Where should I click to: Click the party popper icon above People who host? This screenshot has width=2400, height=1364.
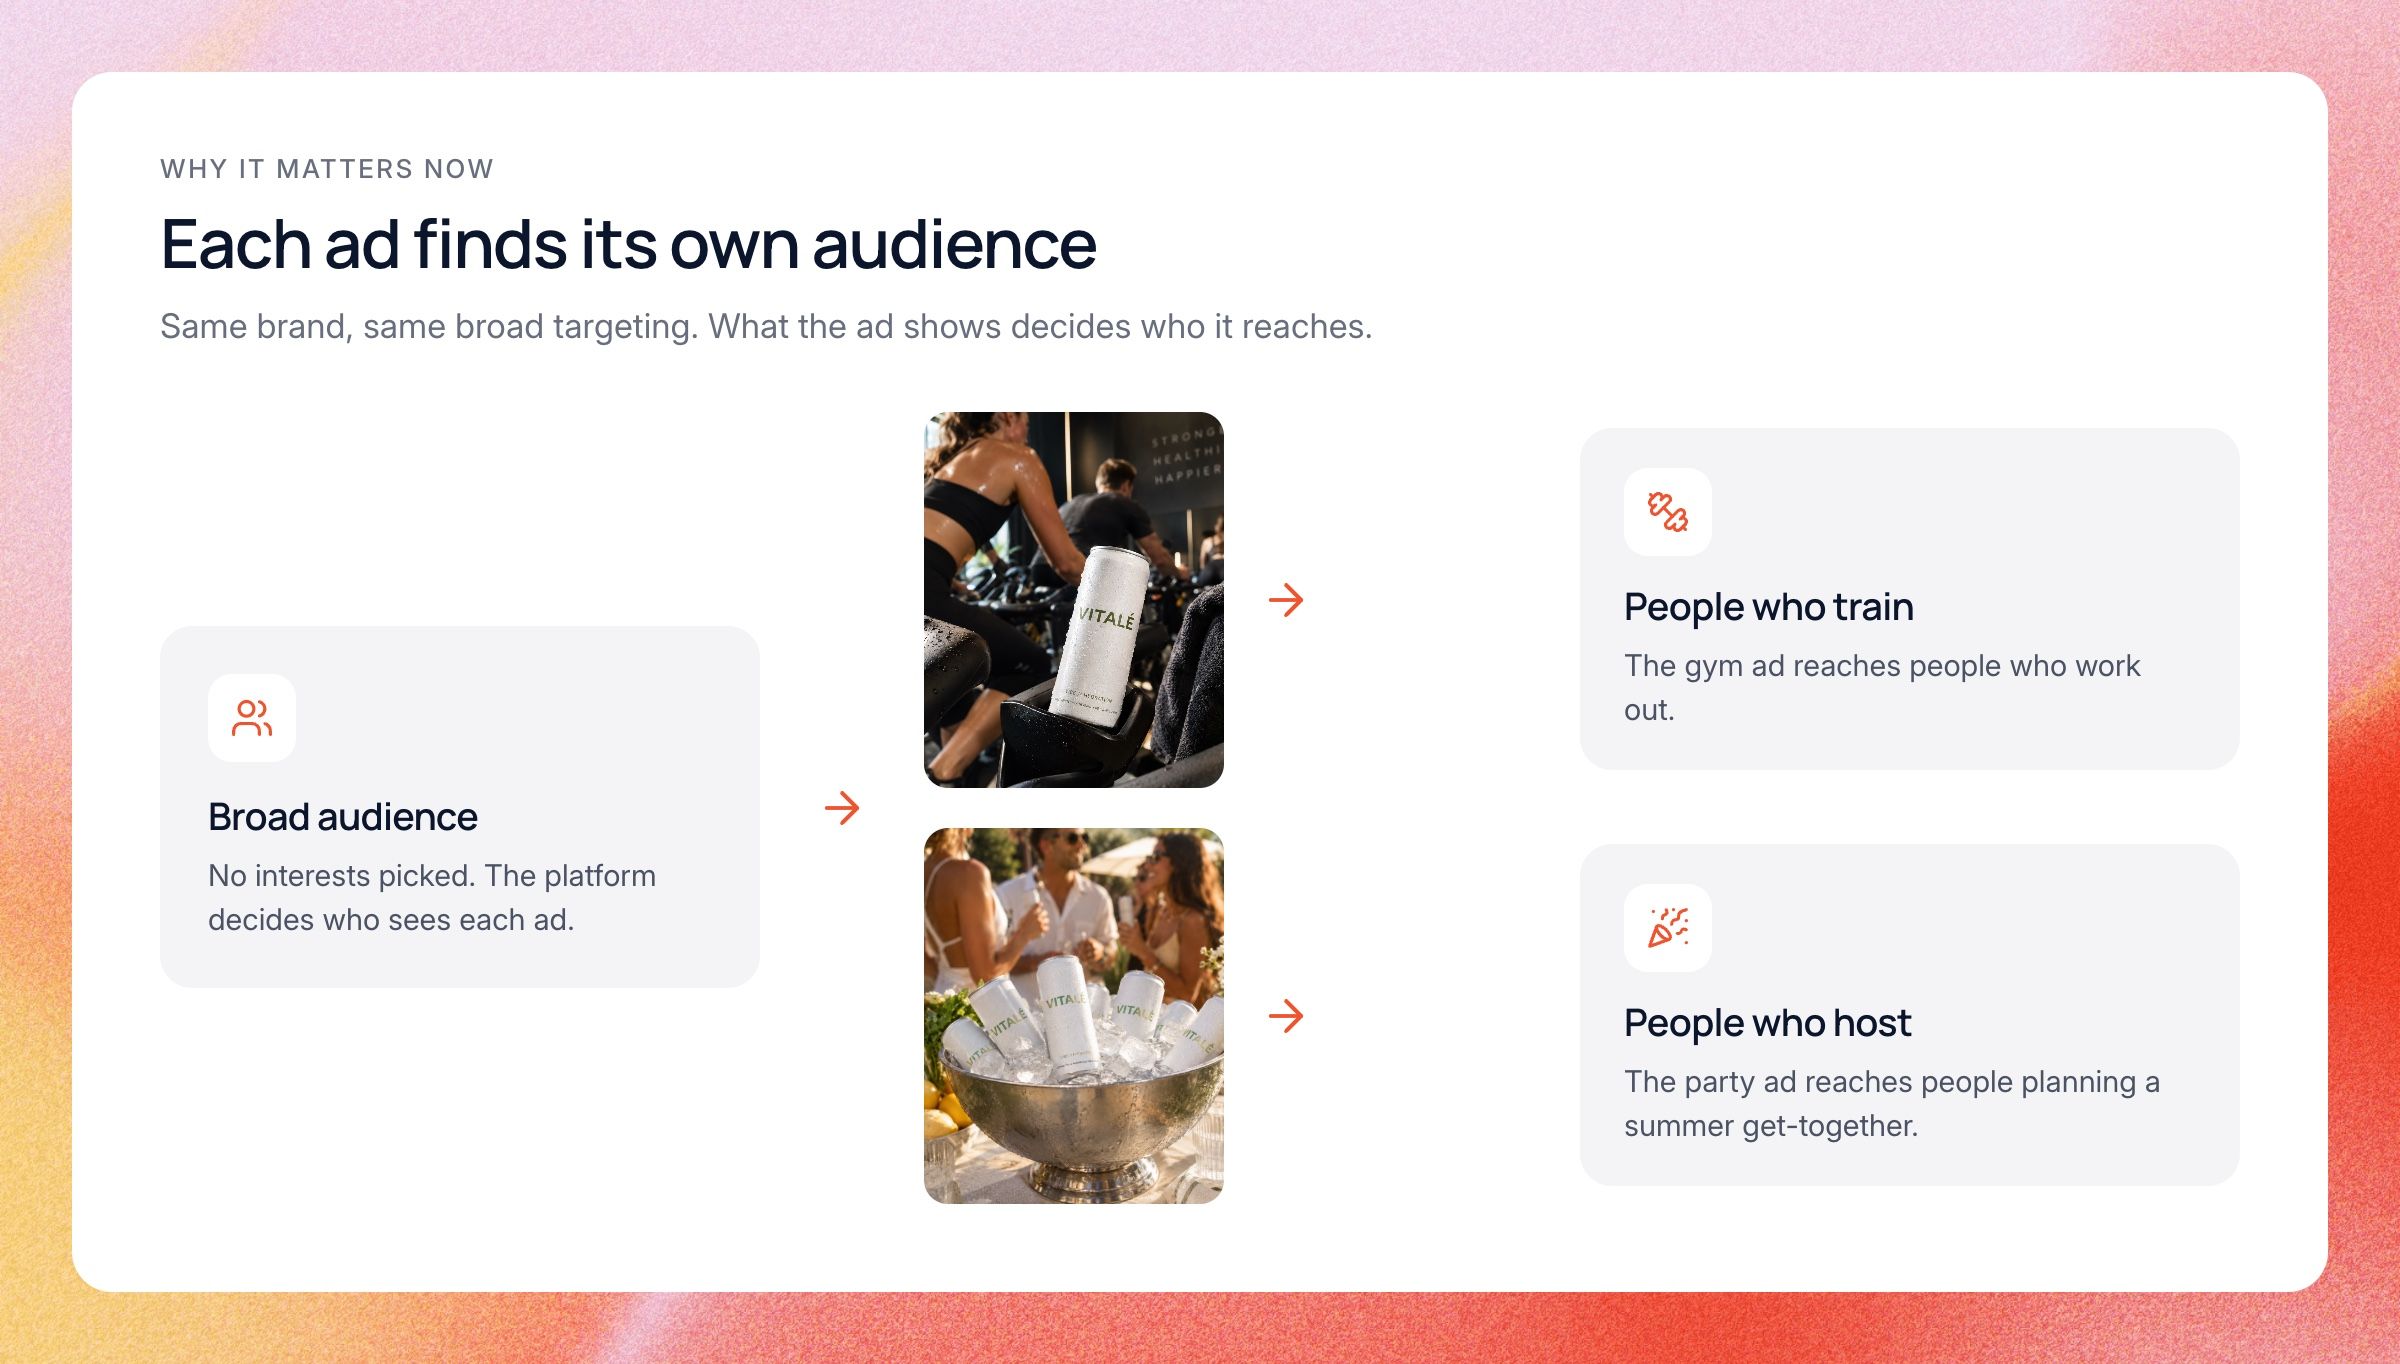pyautogui.click(x=1668, y=928)
